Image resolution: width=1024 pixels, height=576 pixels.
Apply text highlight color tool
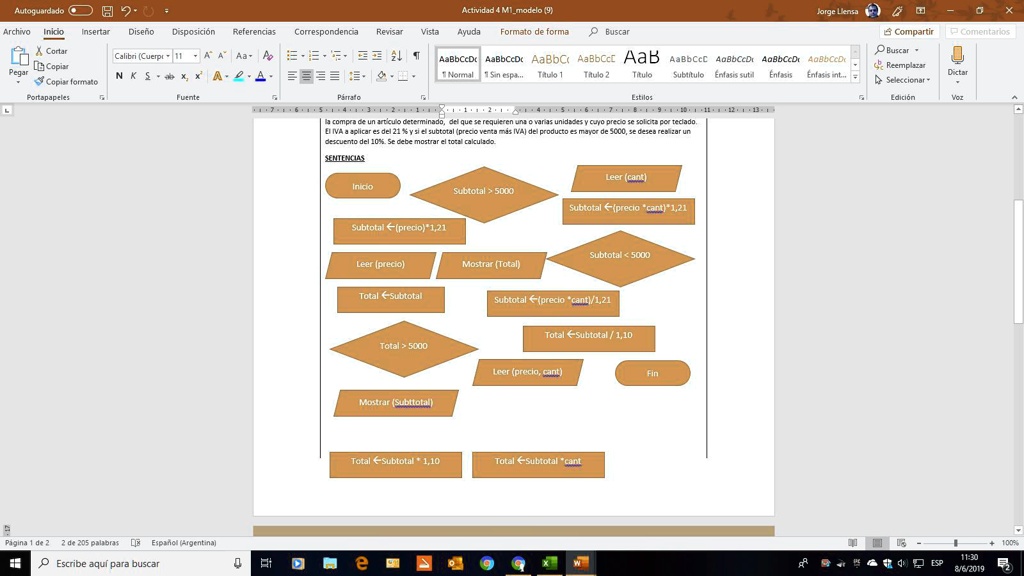click(x=237, y=75)
